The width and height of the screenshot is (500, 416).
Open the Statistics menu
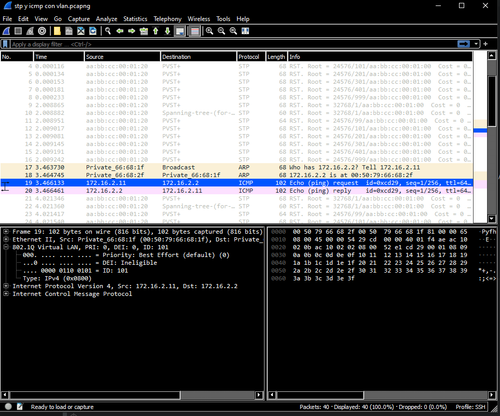coord(135,19)
